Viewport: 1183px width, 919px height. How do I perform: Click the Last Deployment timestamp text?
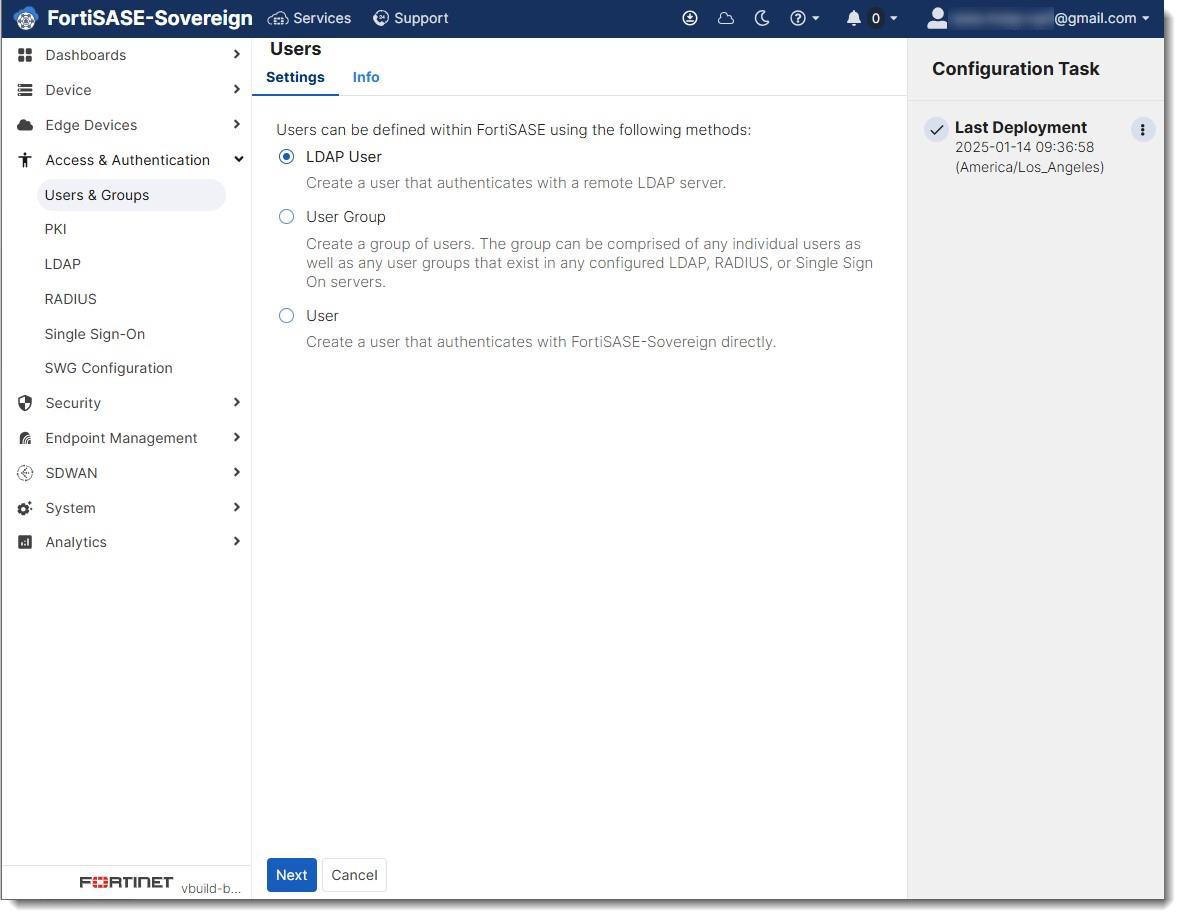click(1031, 158)
